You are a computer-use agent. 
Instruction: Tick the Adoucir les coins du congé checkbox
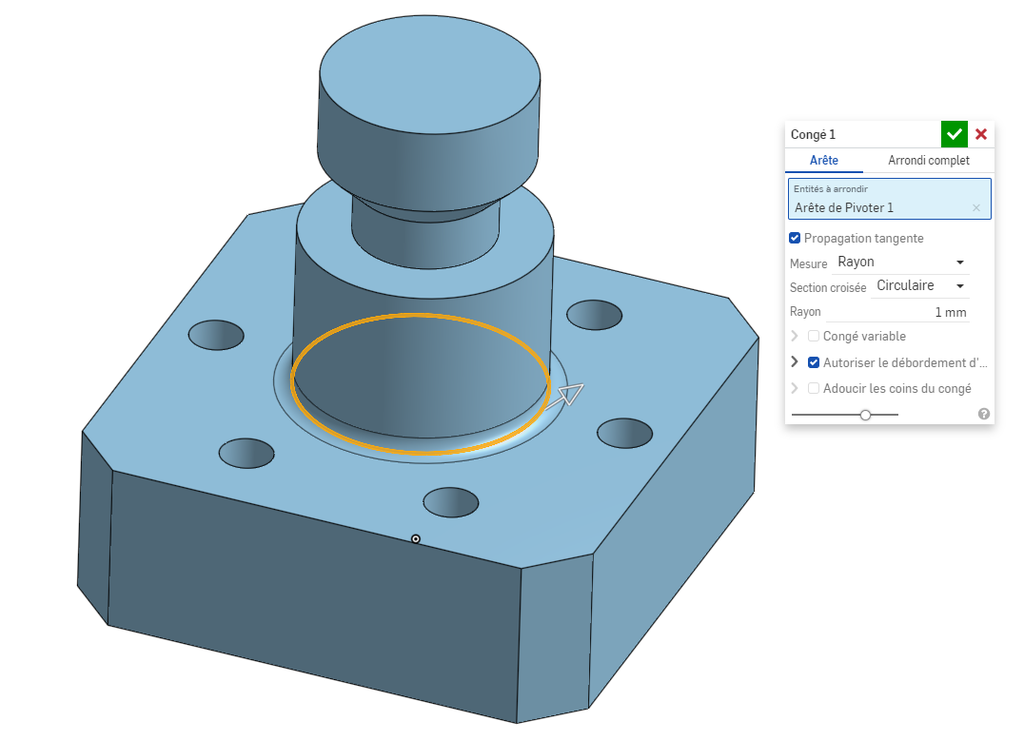814,388
